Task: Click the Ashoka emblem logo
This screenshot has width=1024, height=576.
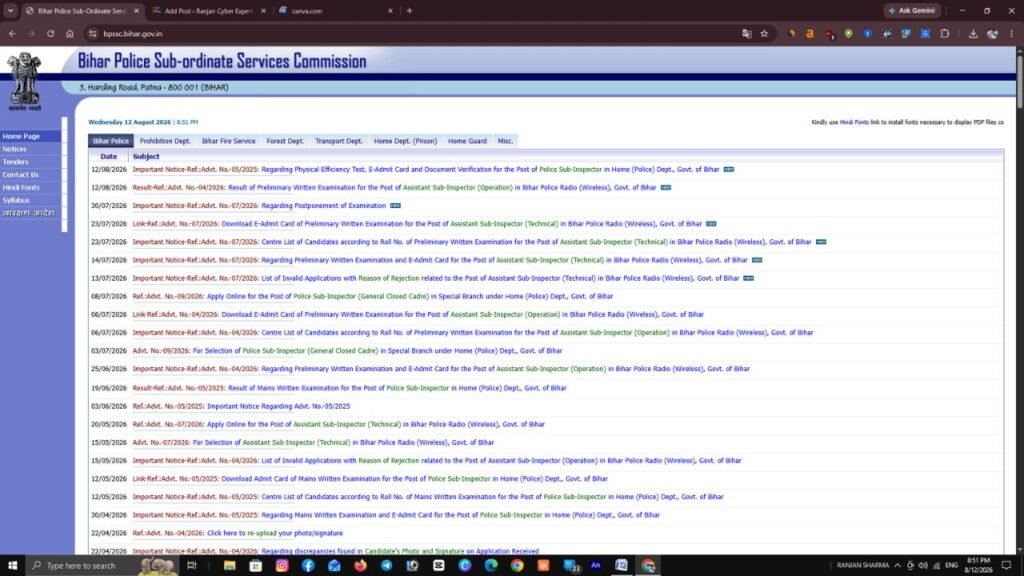Action: pos(25,81)
